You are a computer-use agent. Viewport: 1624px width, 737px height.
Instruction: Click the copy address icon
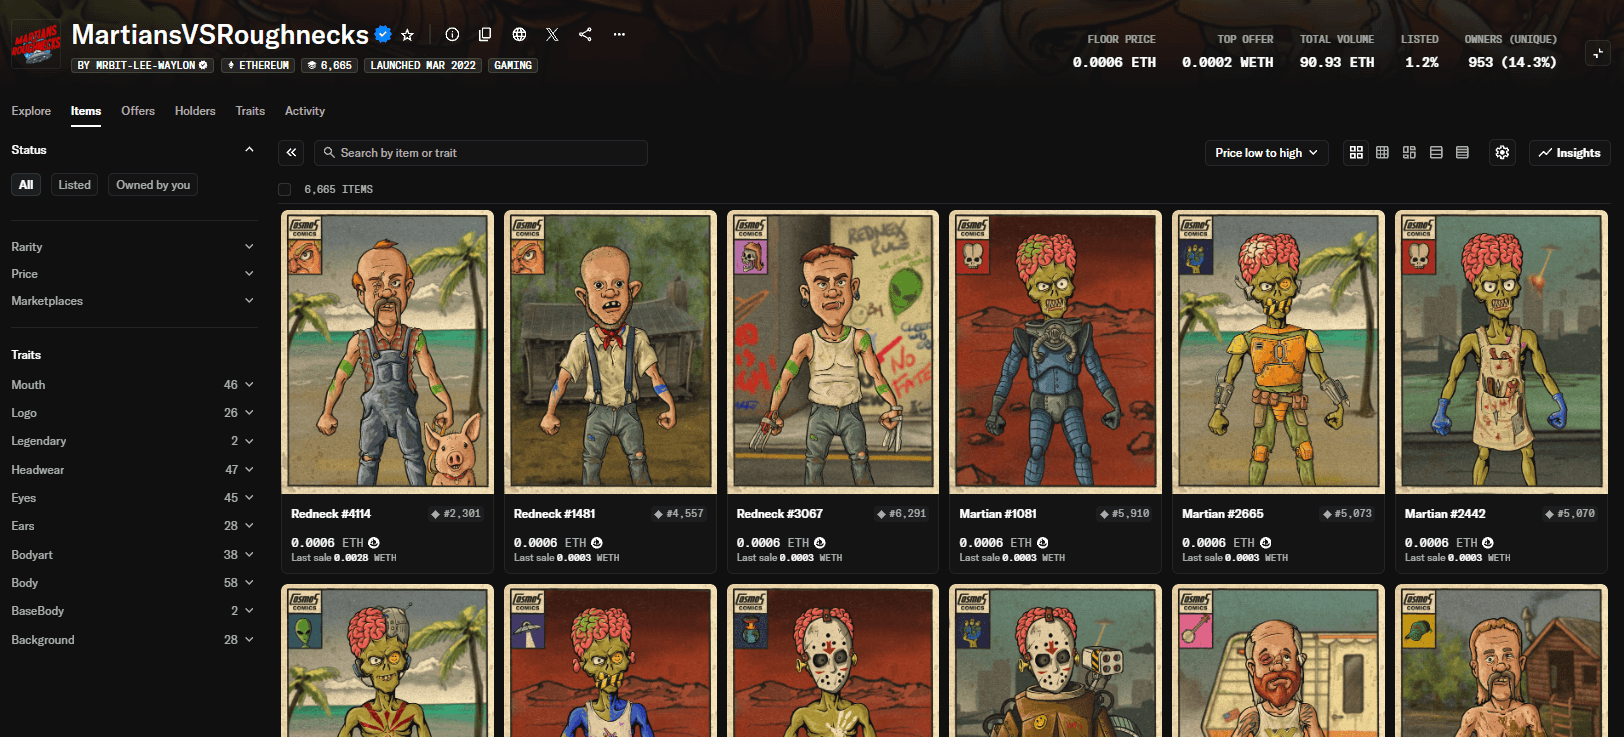tap(485, 35)
